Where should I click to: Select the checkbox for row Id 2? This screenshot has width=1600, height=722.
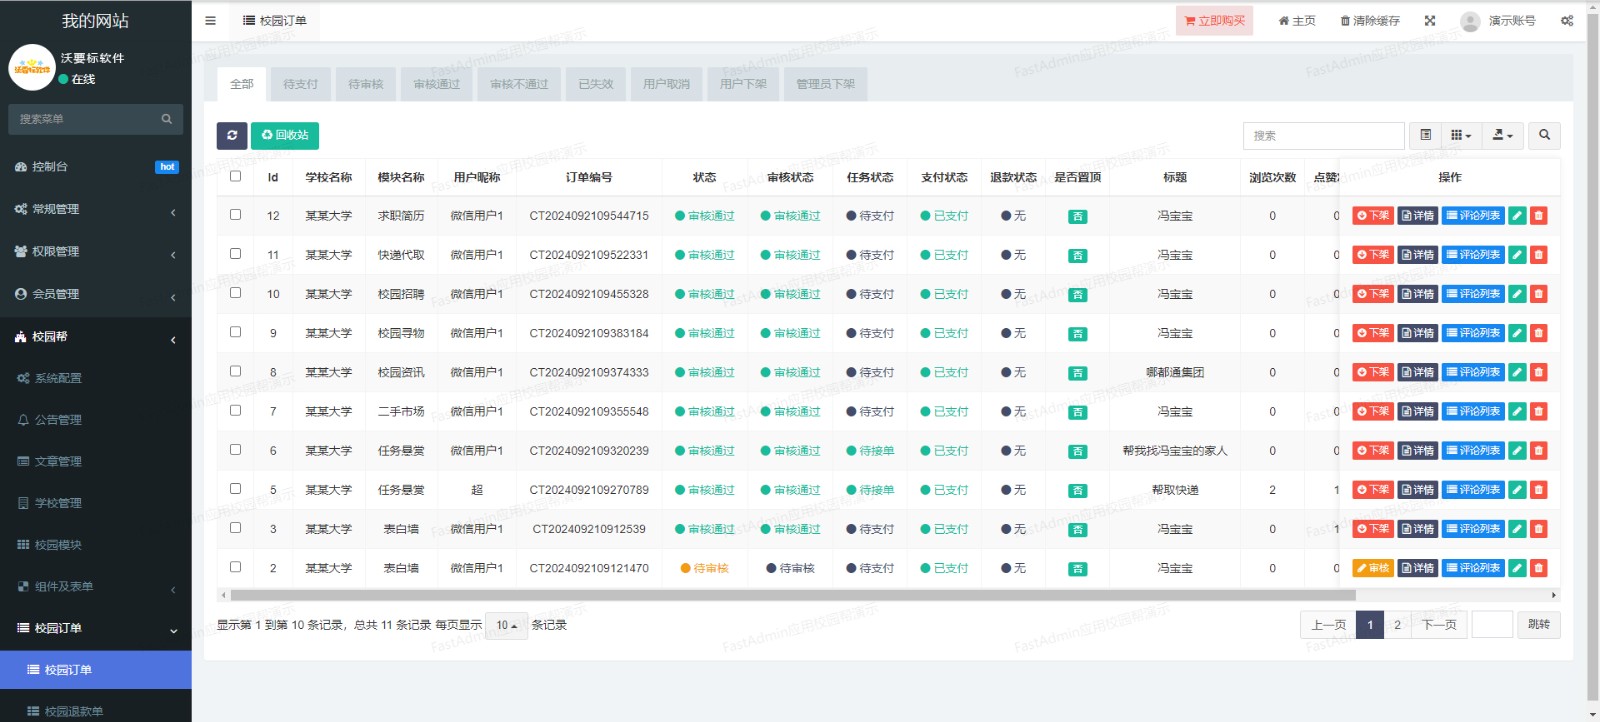pos(236,567)
